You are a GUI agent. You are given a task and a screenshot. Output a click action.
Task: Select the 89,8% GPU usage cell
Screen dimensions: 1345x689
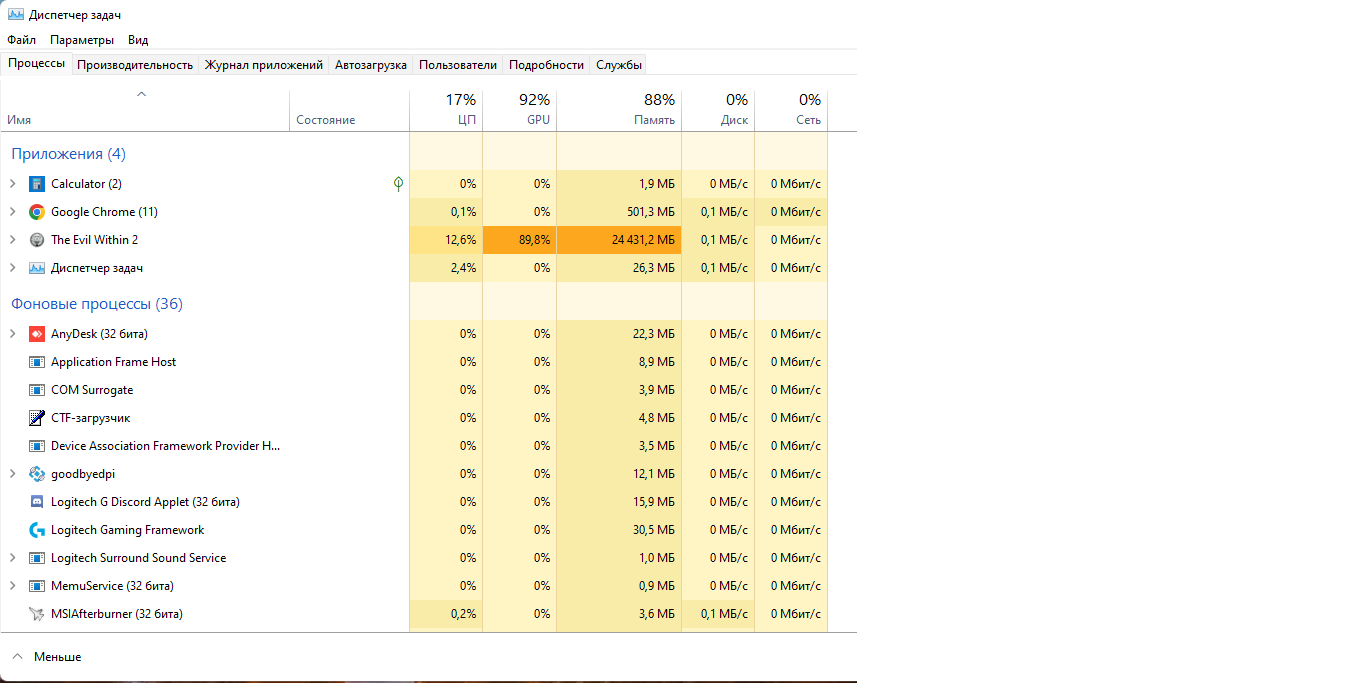(519, 240)
